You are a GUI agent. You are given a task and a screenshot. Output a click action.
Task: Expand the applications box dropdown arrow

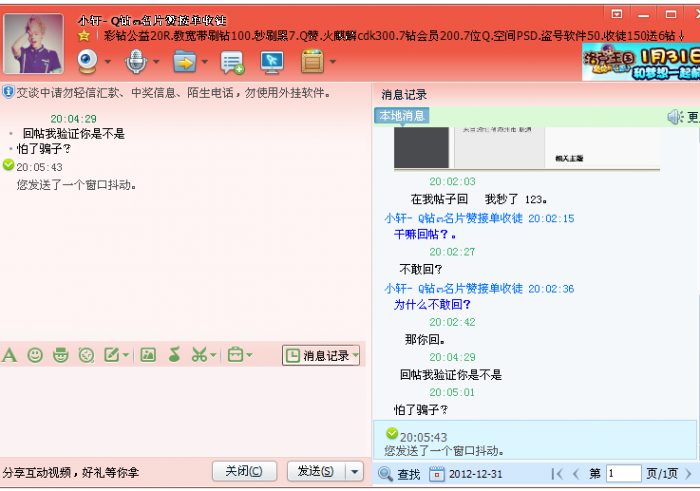pyautogui.click(x=333, y=62)
